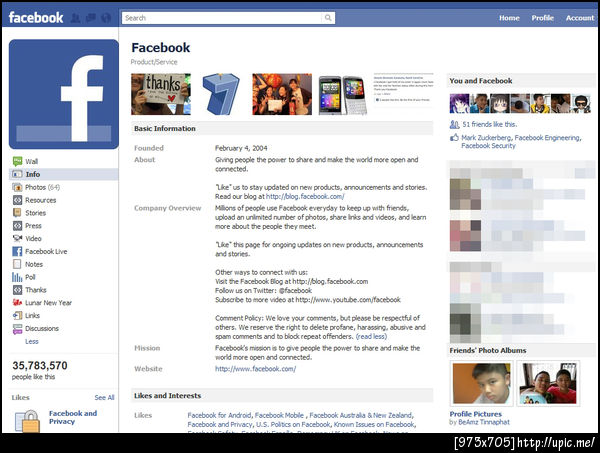Open Facebook Engineering link
Viewport: 600px width, 453px height.
pos(547,138)
